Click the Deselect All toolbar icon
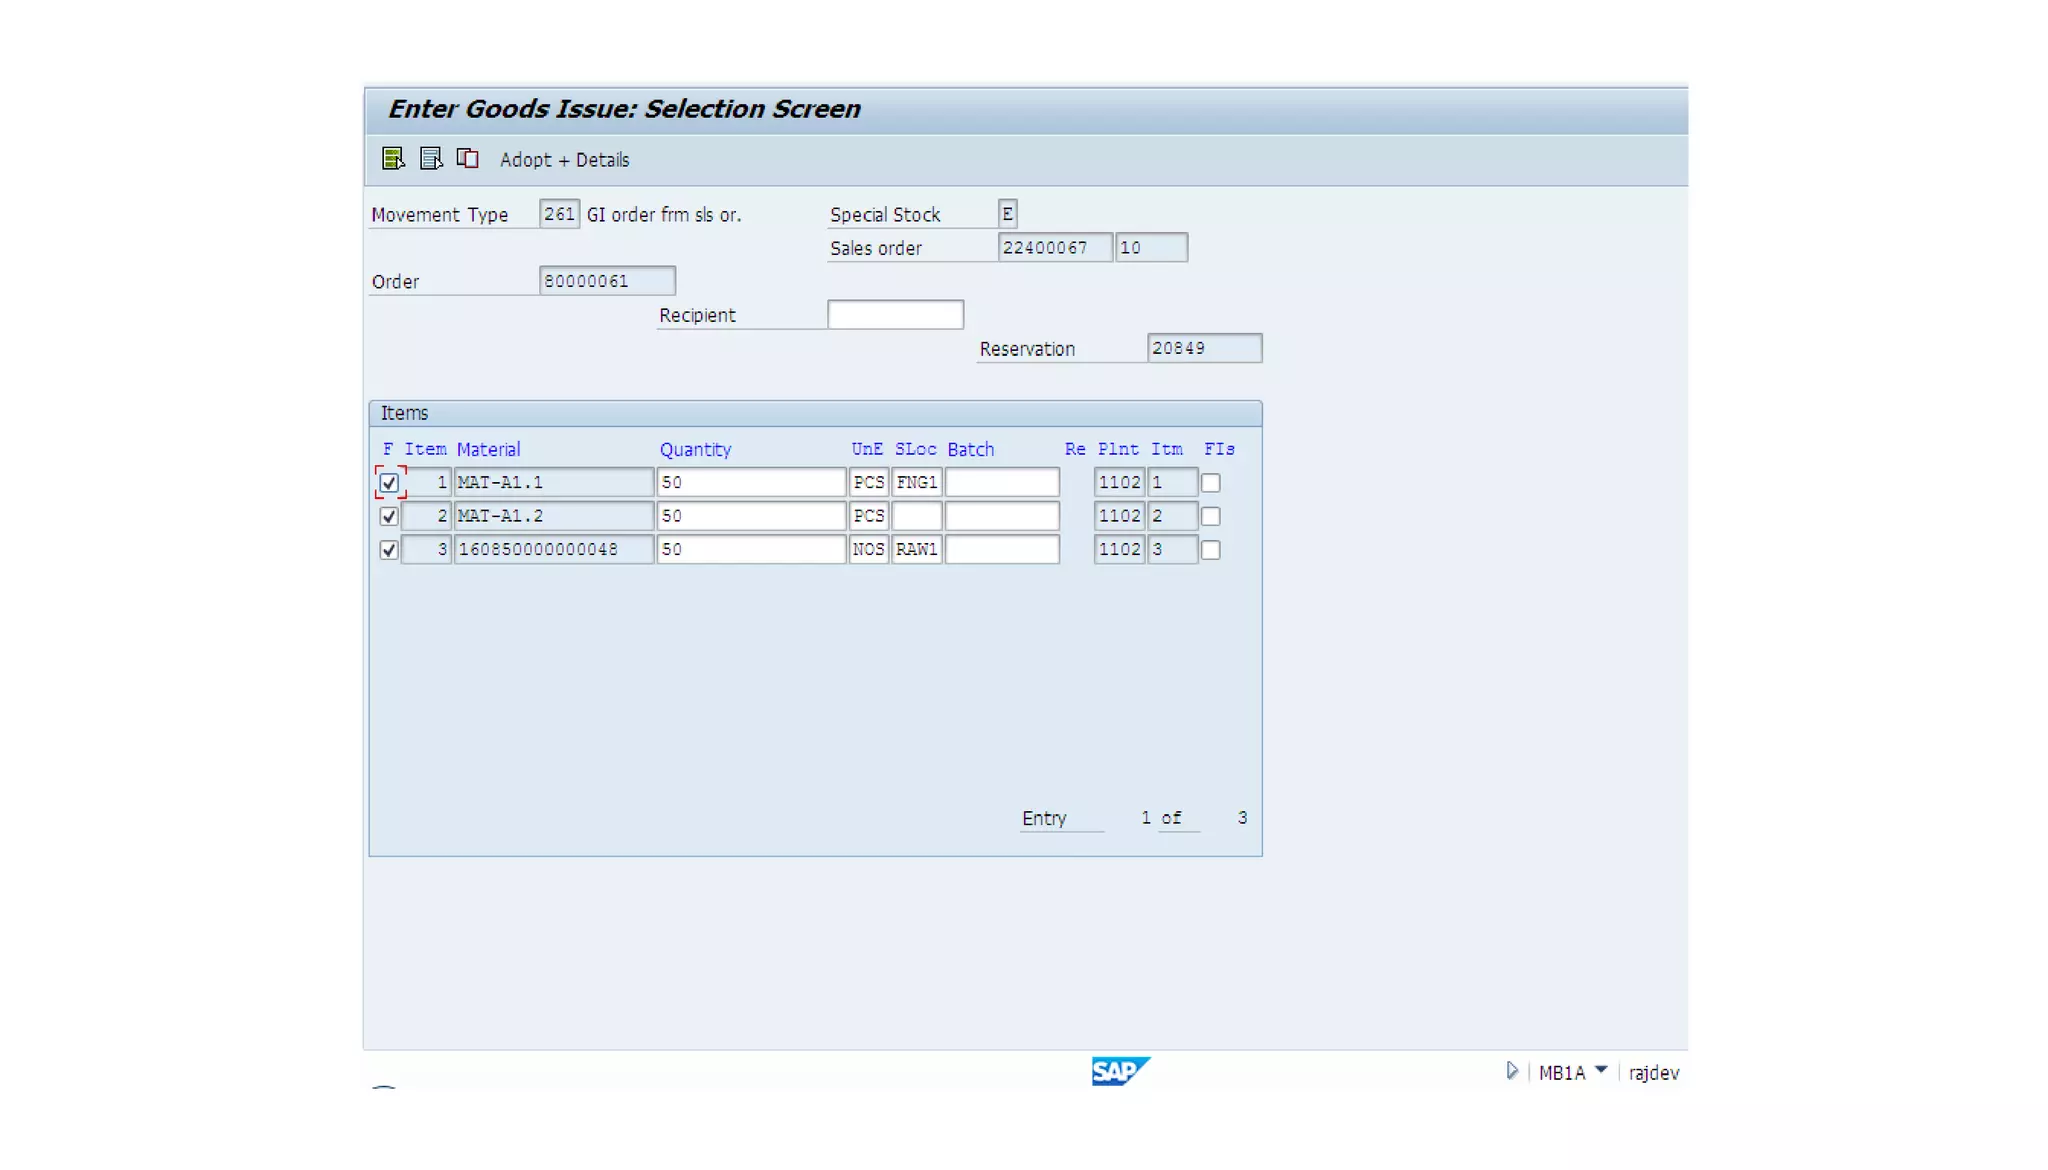This screenshot has height=1170, width=2048. [x=431, y=159]
